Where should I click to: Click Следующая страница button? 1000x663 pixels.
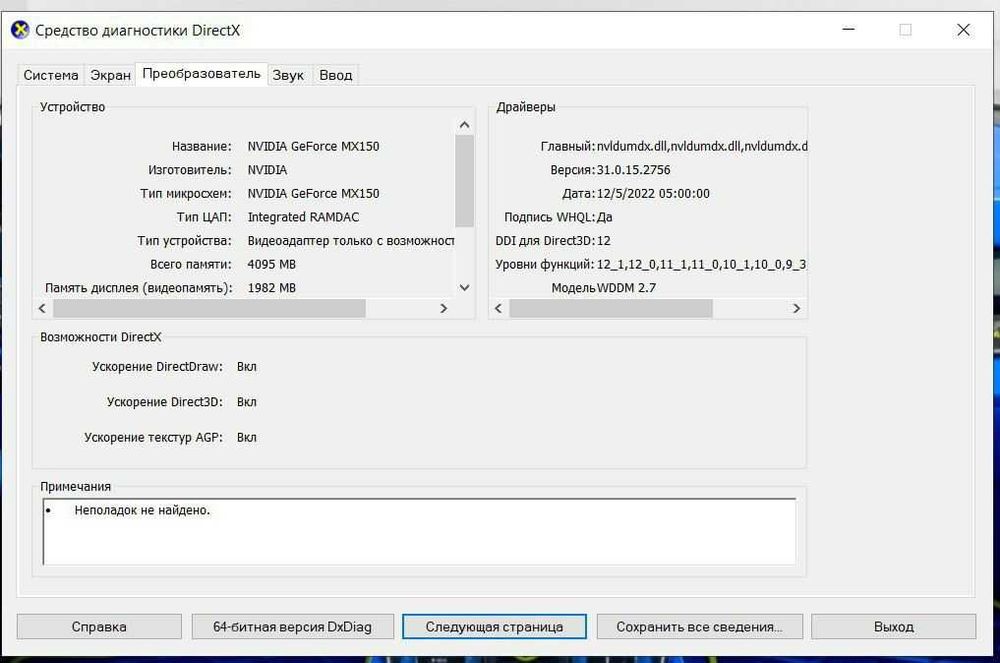[x=494, y=627]
